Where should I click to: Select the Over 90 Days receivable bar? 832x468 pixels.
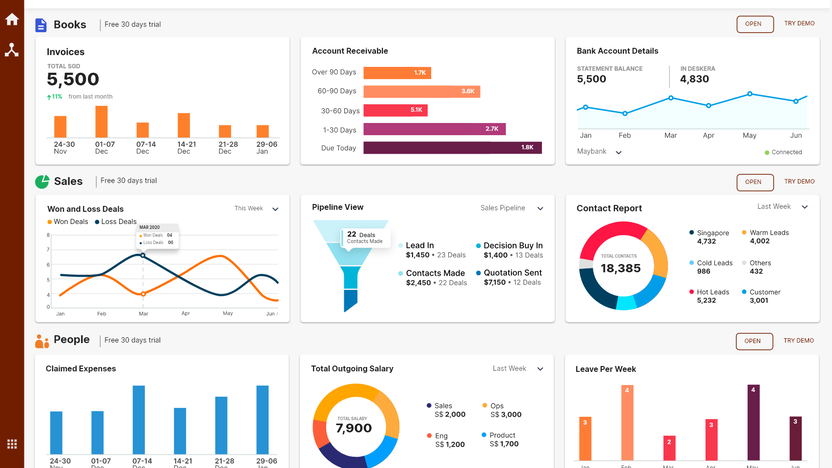[397, 73]
